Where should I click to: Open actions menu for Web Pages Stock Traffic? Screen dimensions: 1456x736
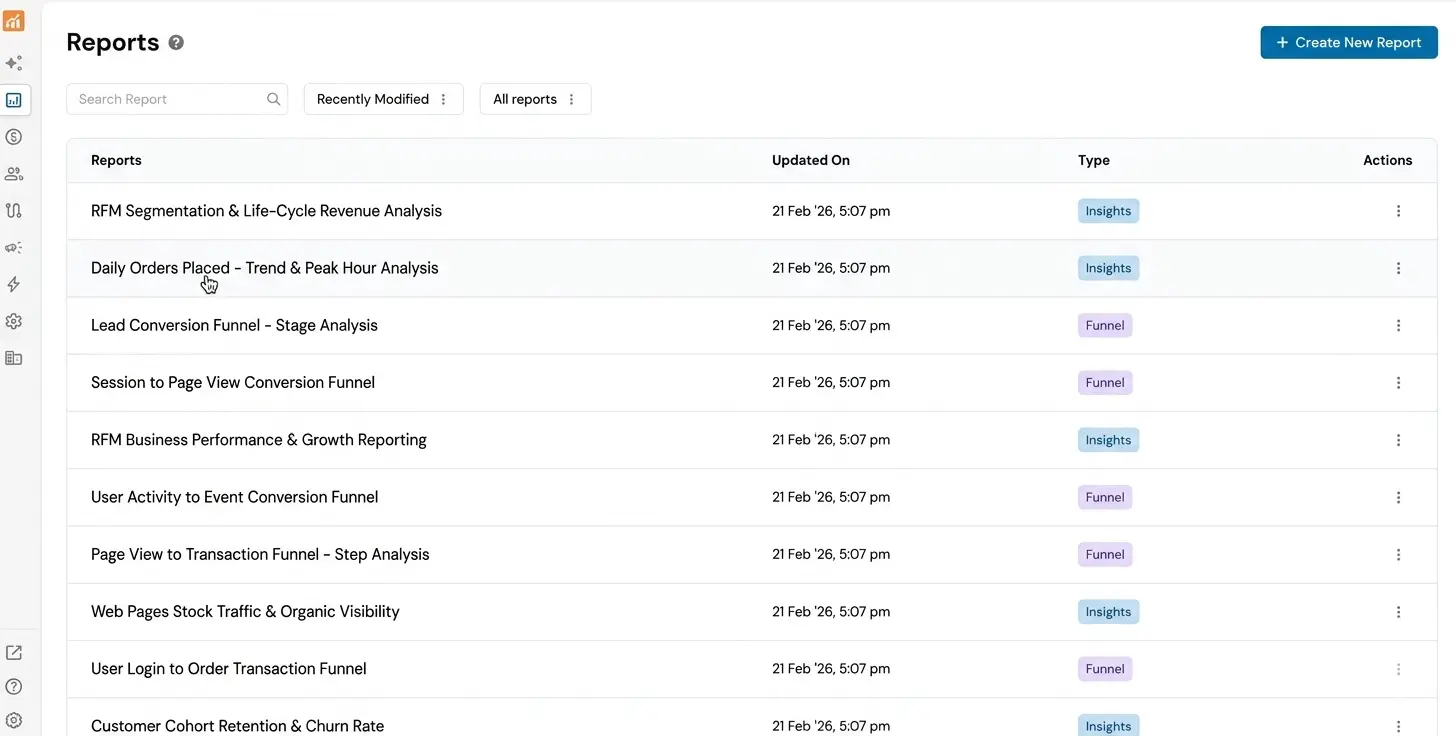click(x=1398, y=612)
